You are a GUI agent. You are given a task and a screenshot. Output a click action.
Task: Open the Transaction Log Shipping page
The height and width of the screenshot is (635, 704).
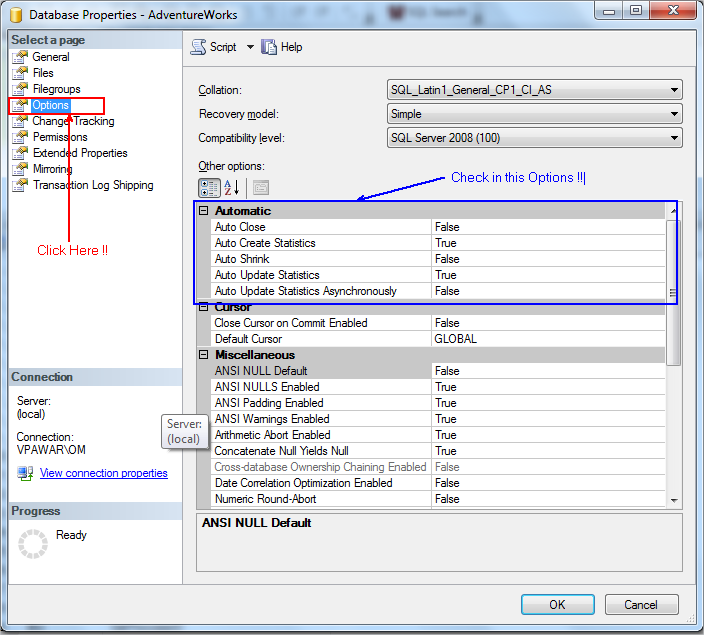[x=93, y=185]
